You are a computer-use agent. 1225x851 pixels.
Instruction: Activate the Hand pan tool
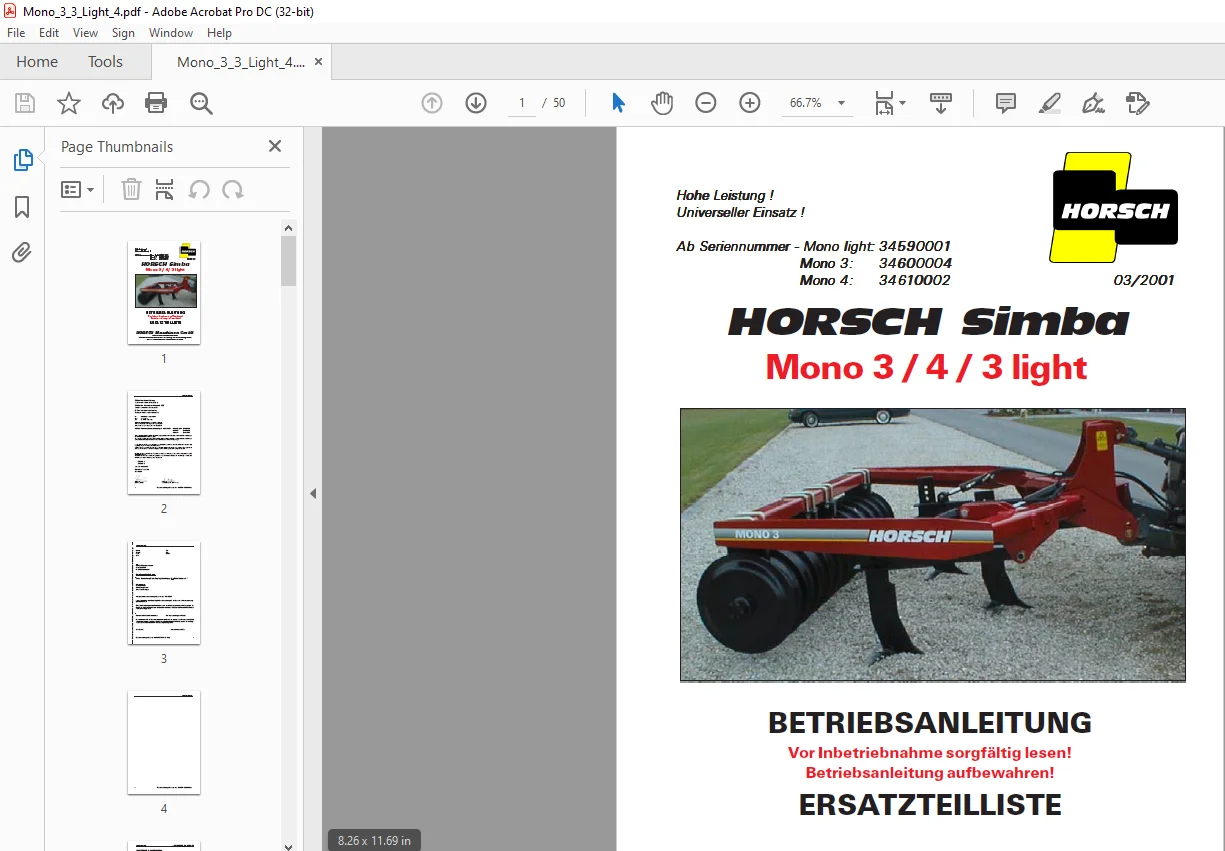point(662,103)
